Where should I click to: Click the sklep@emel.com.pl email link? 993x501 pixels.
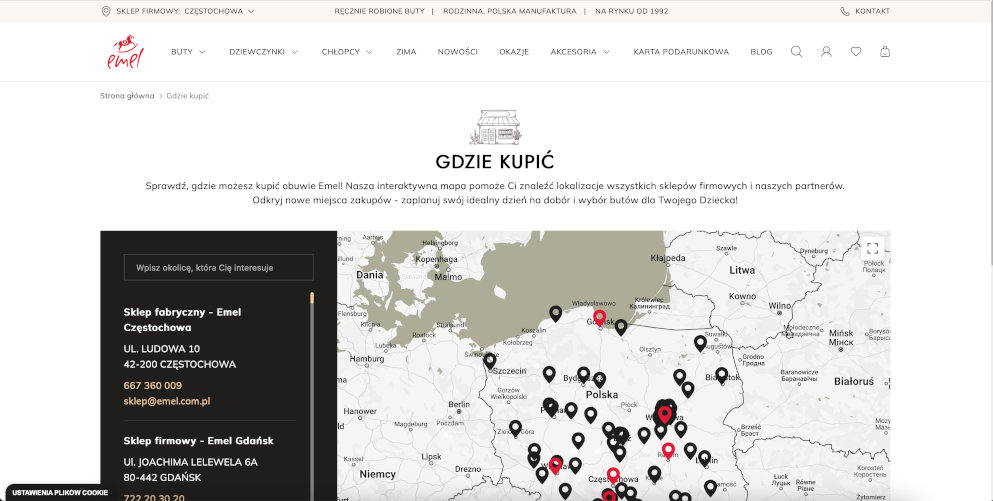point(167,401)
